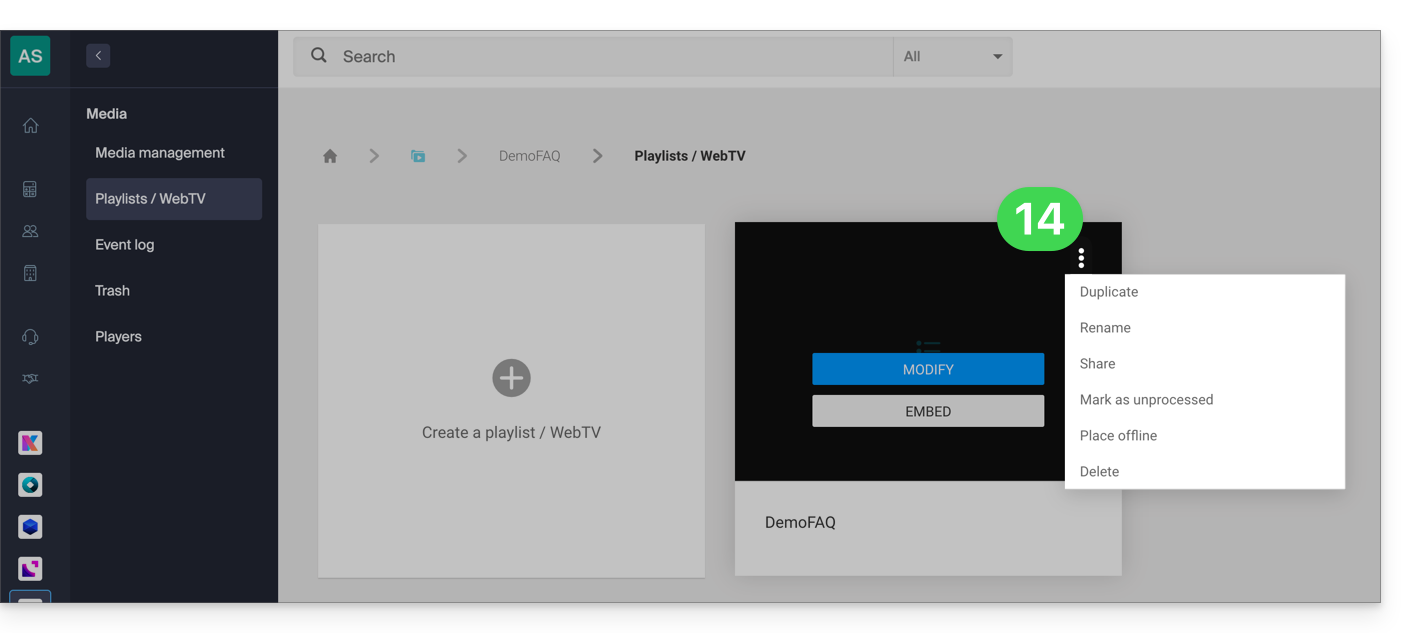Click the Create a playlist / WebTV tile

511,400
